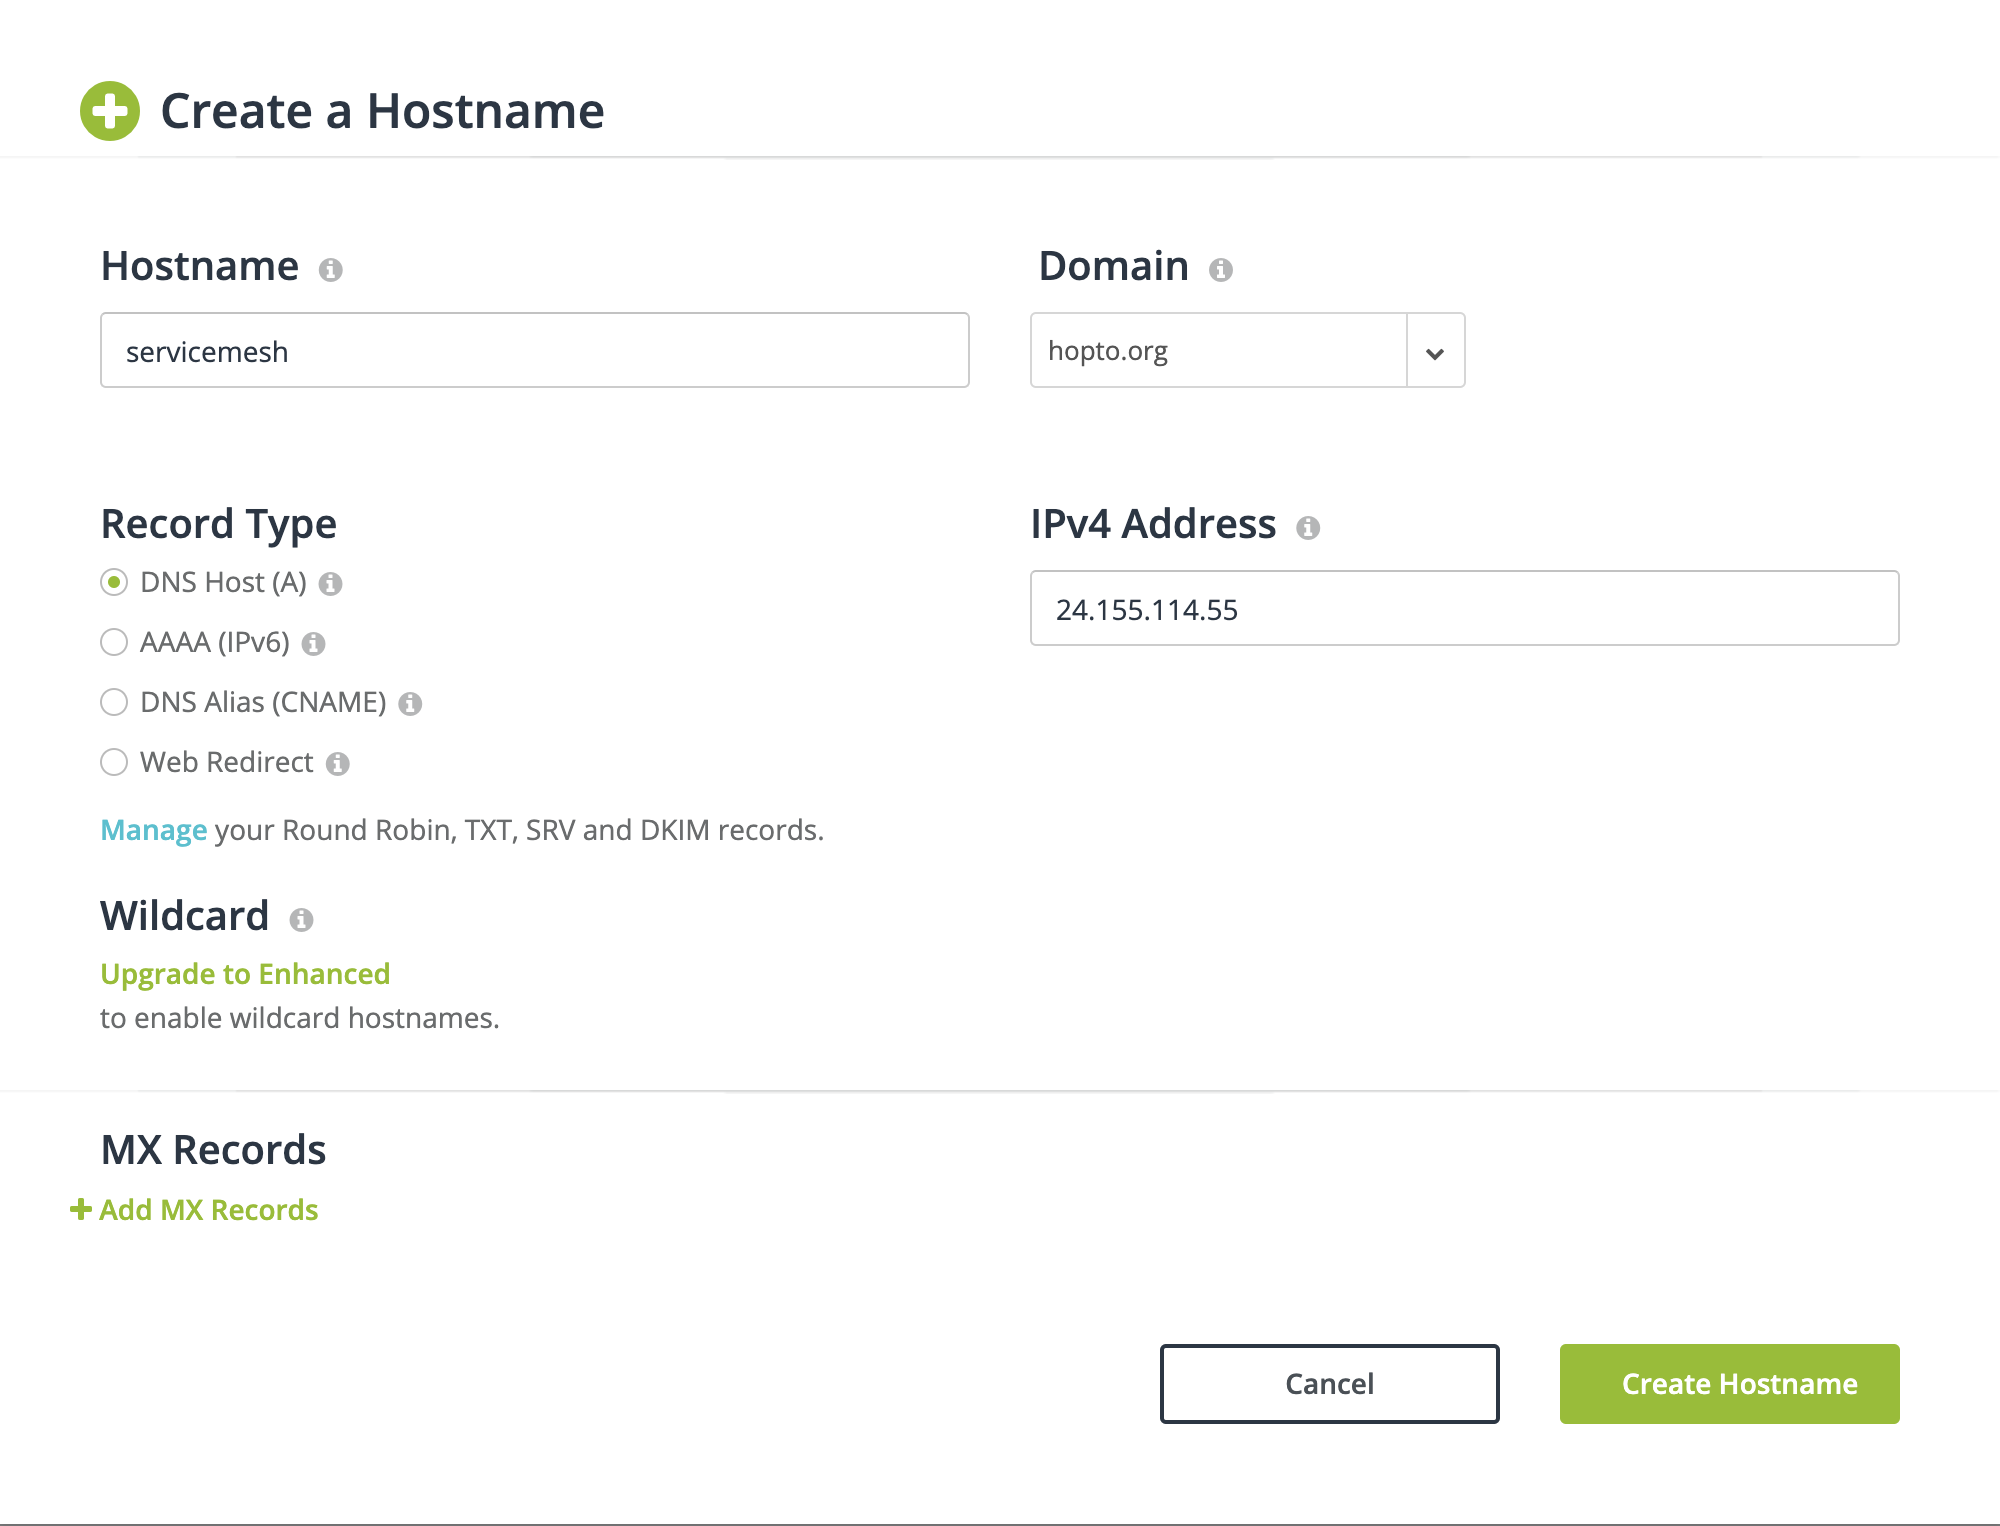Click the IPv4 Address input field
The height and width of the screenshot is (1526, 2000).
(1464, 609)
